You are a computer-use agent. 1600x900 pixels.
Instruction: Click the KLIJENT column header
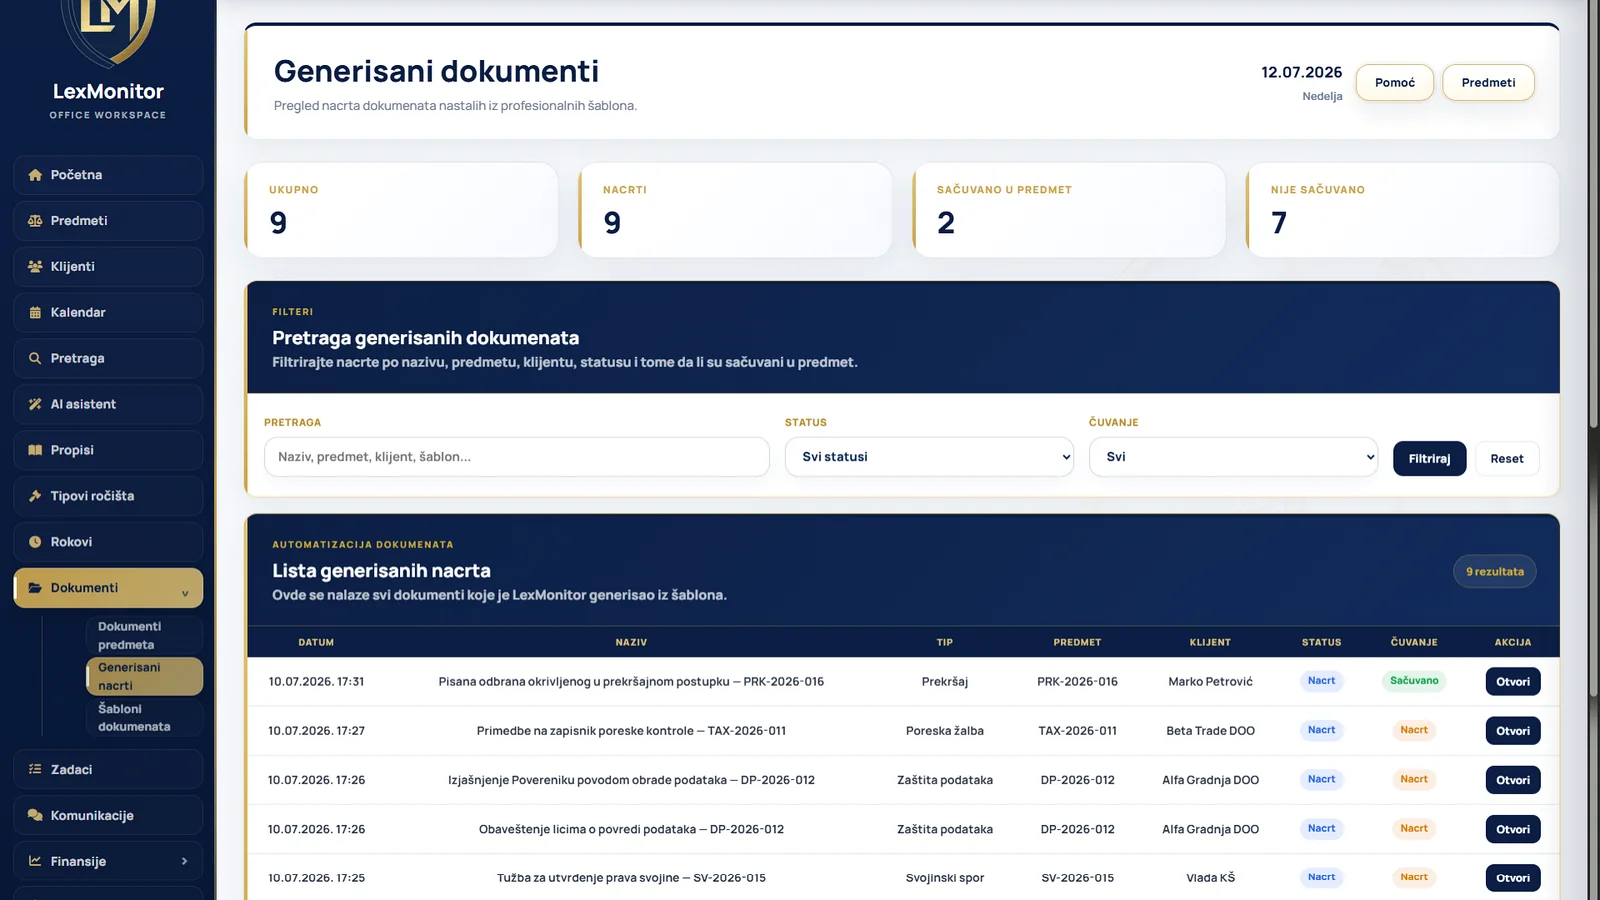(x=1210, y=642)
